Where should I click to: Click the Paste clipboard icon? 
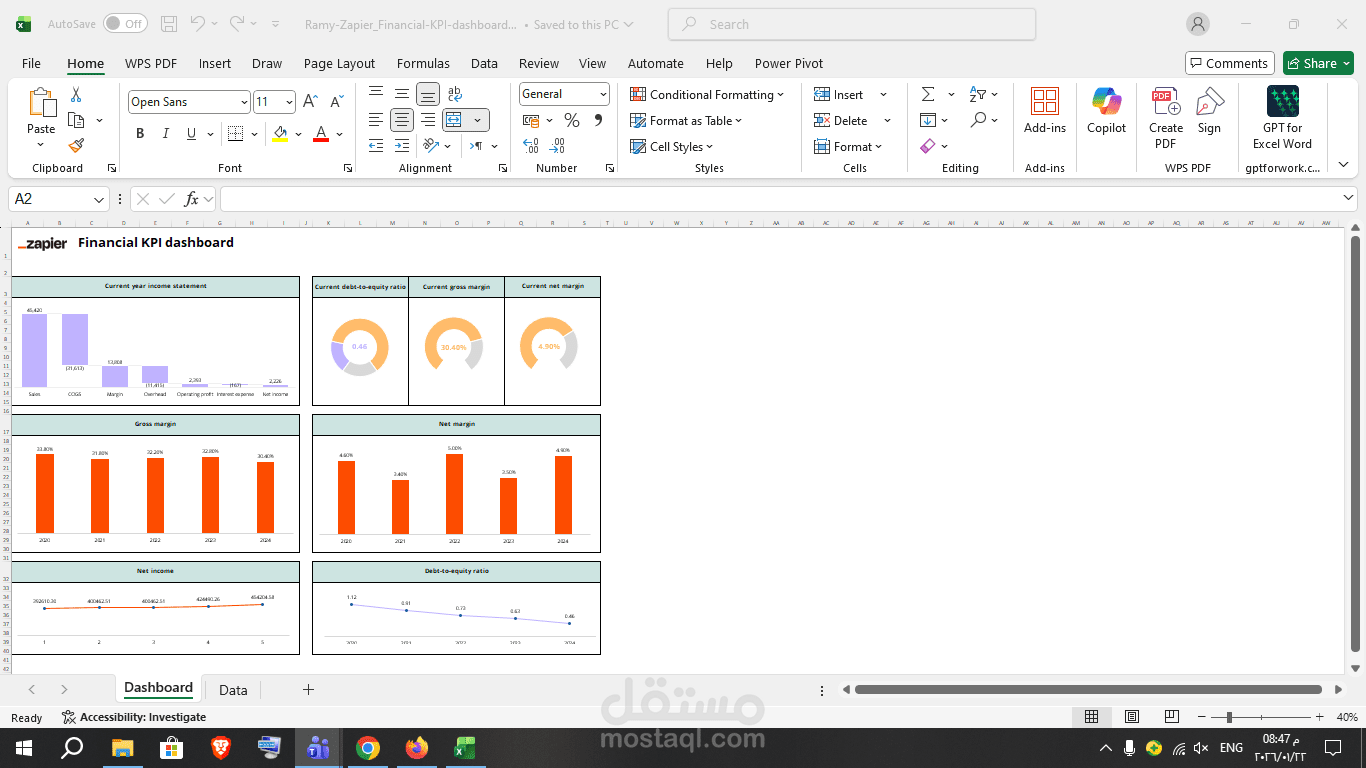tap(41, 104)
